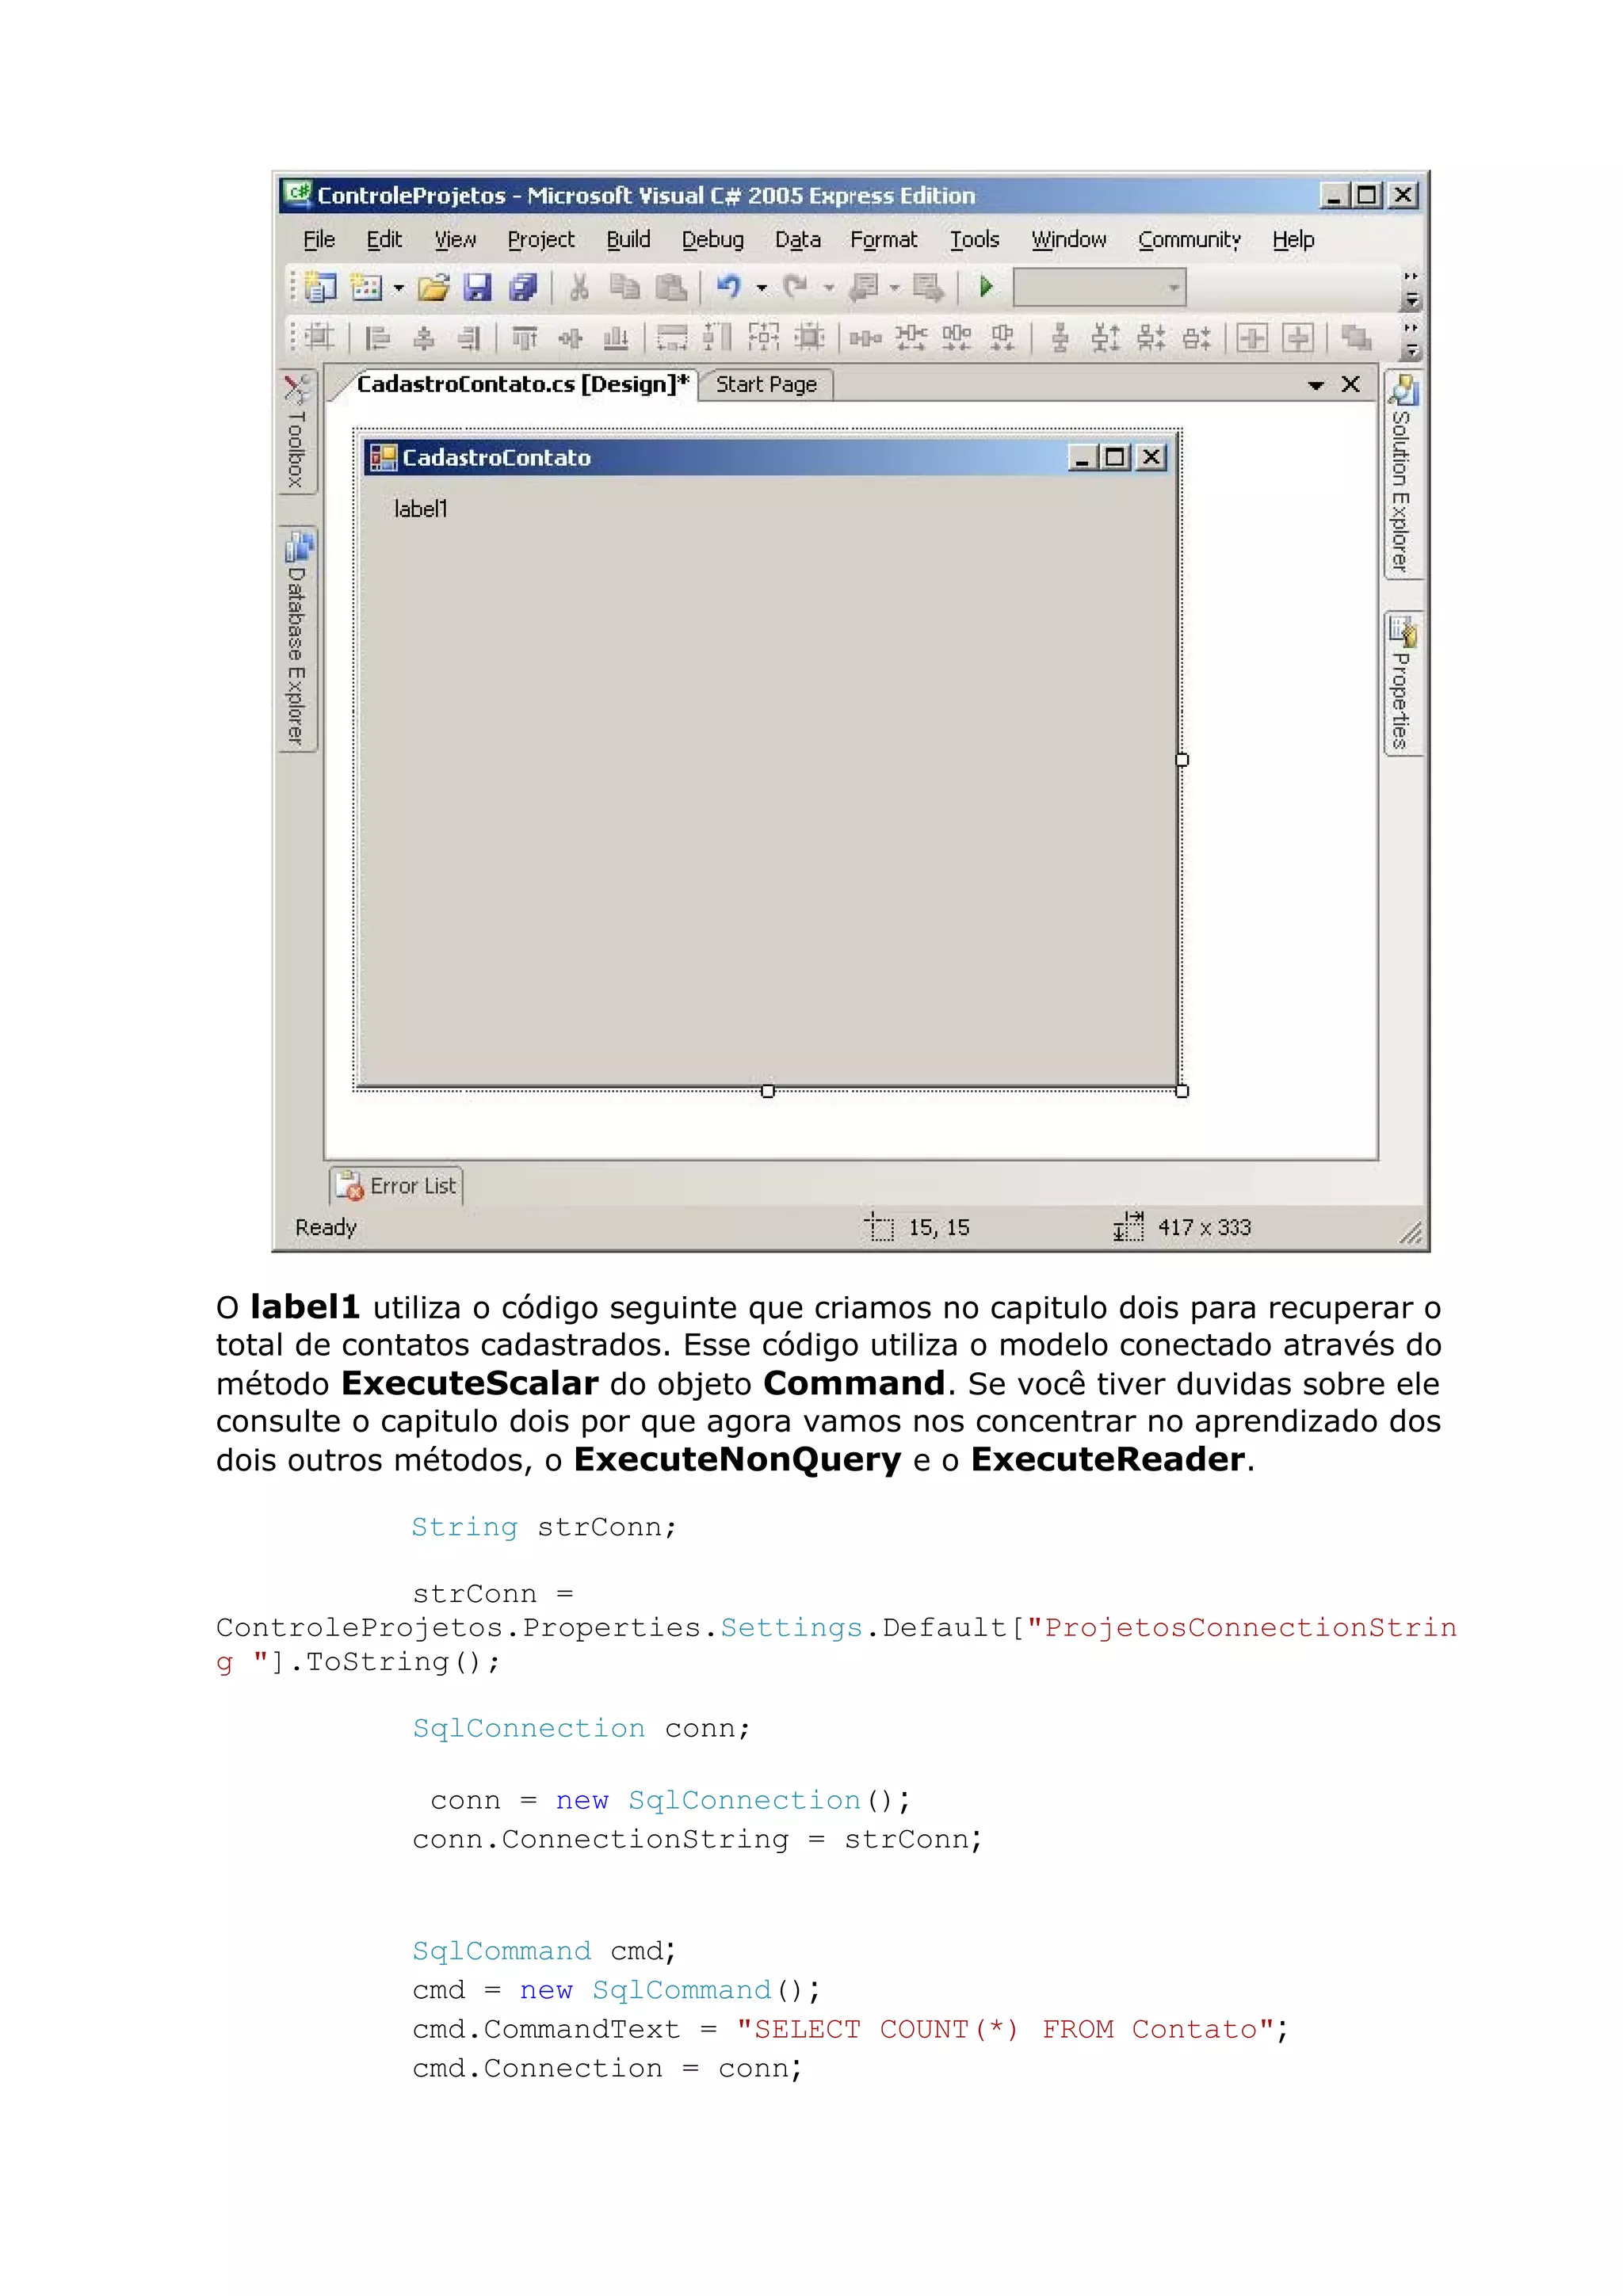Open the Format menu
The image size is (1623, 2296).
(x=884, y=240)
